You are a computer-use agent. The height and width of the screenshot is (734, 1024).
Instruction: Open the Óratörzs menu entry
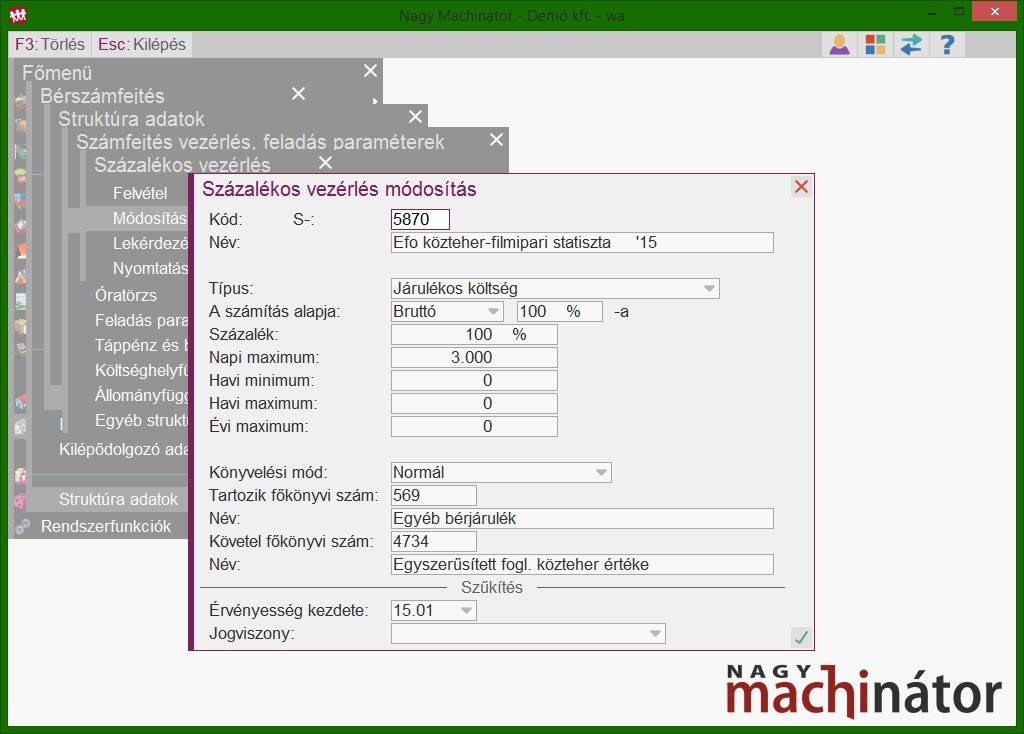[126, 295]
